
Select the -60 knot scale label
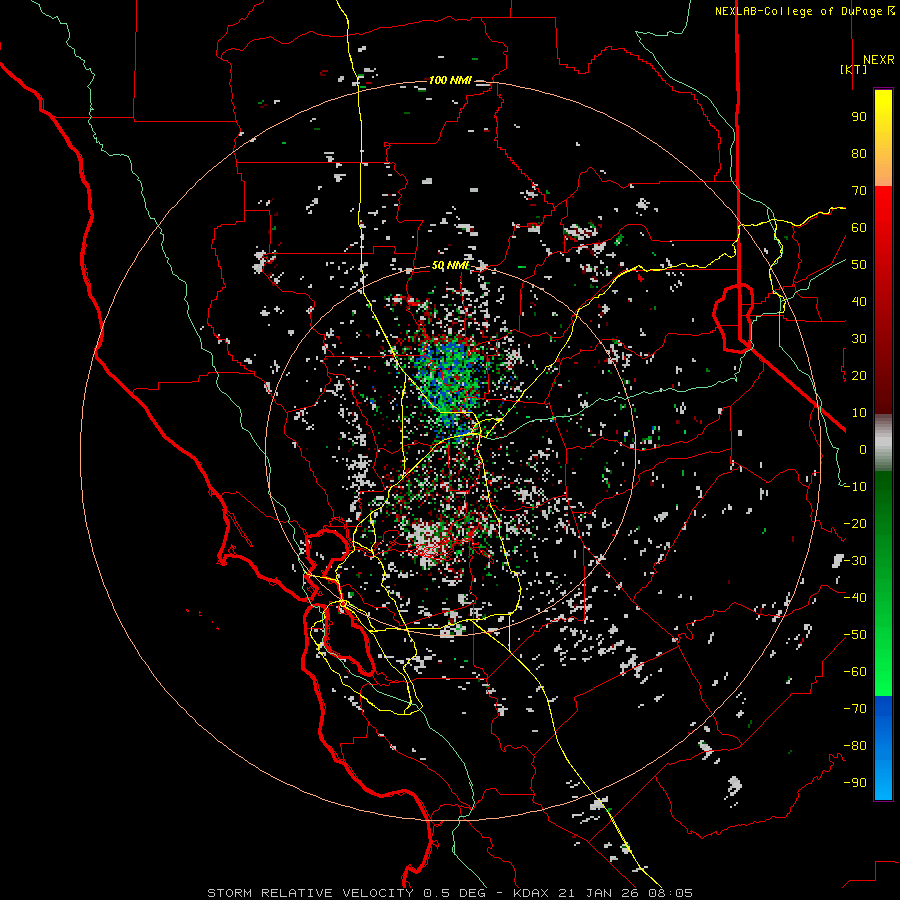[x=855, y=672]
